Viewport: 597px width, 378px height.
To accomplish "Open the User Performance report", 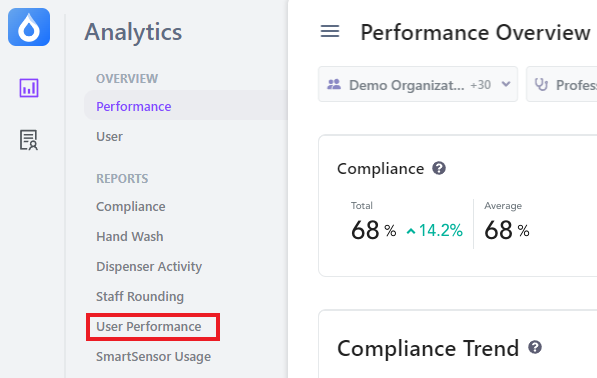I will 148,326.
